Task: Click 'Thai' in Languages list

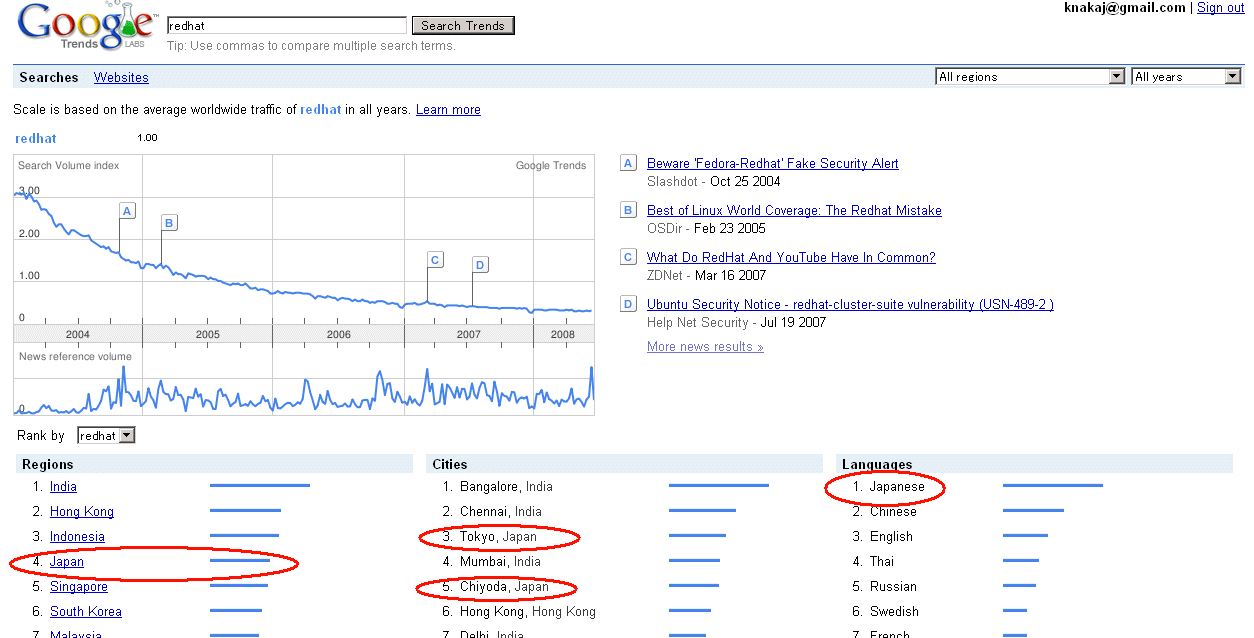Action: pyautogui.click(x=882, y=561)
